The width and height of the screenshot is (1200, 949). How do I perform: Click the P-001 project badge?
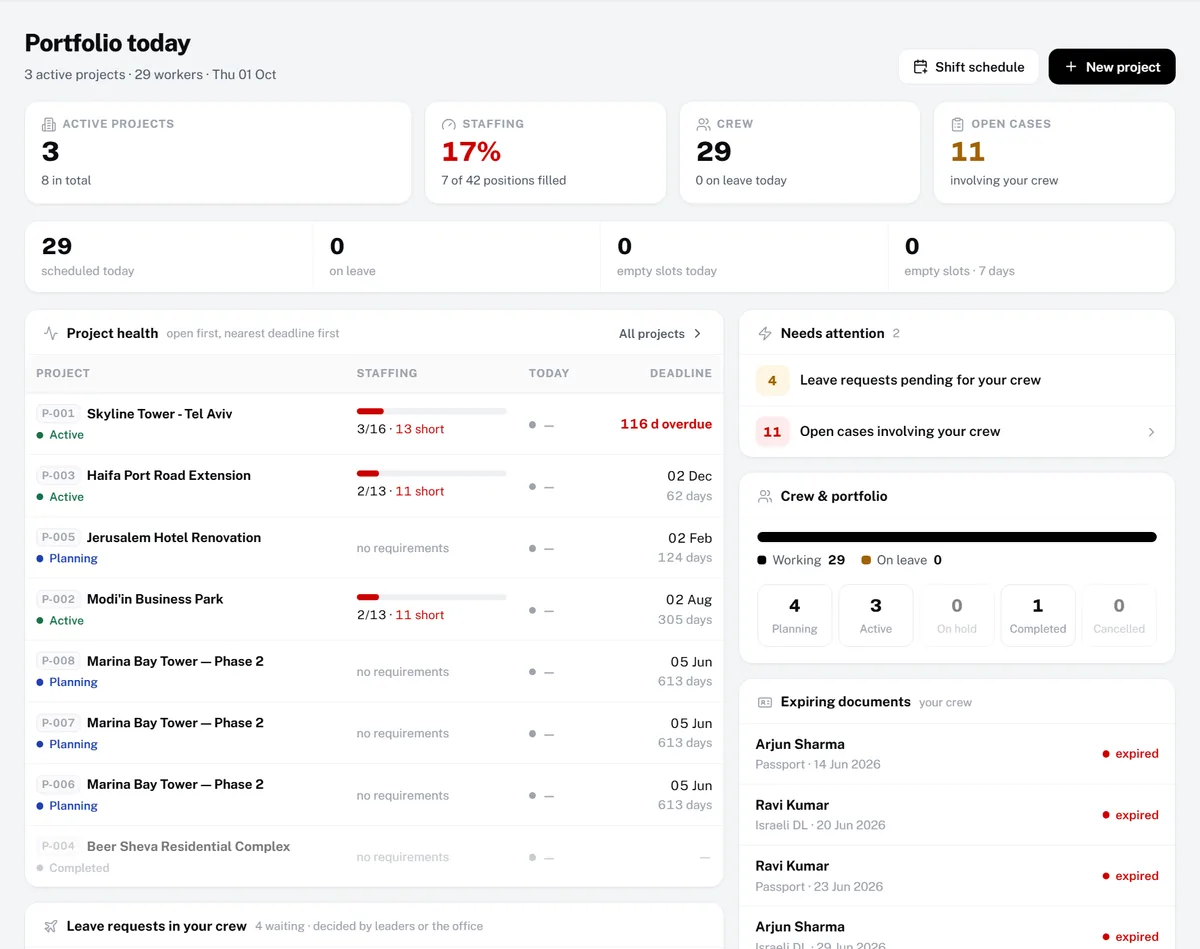[x=58, y=413]
